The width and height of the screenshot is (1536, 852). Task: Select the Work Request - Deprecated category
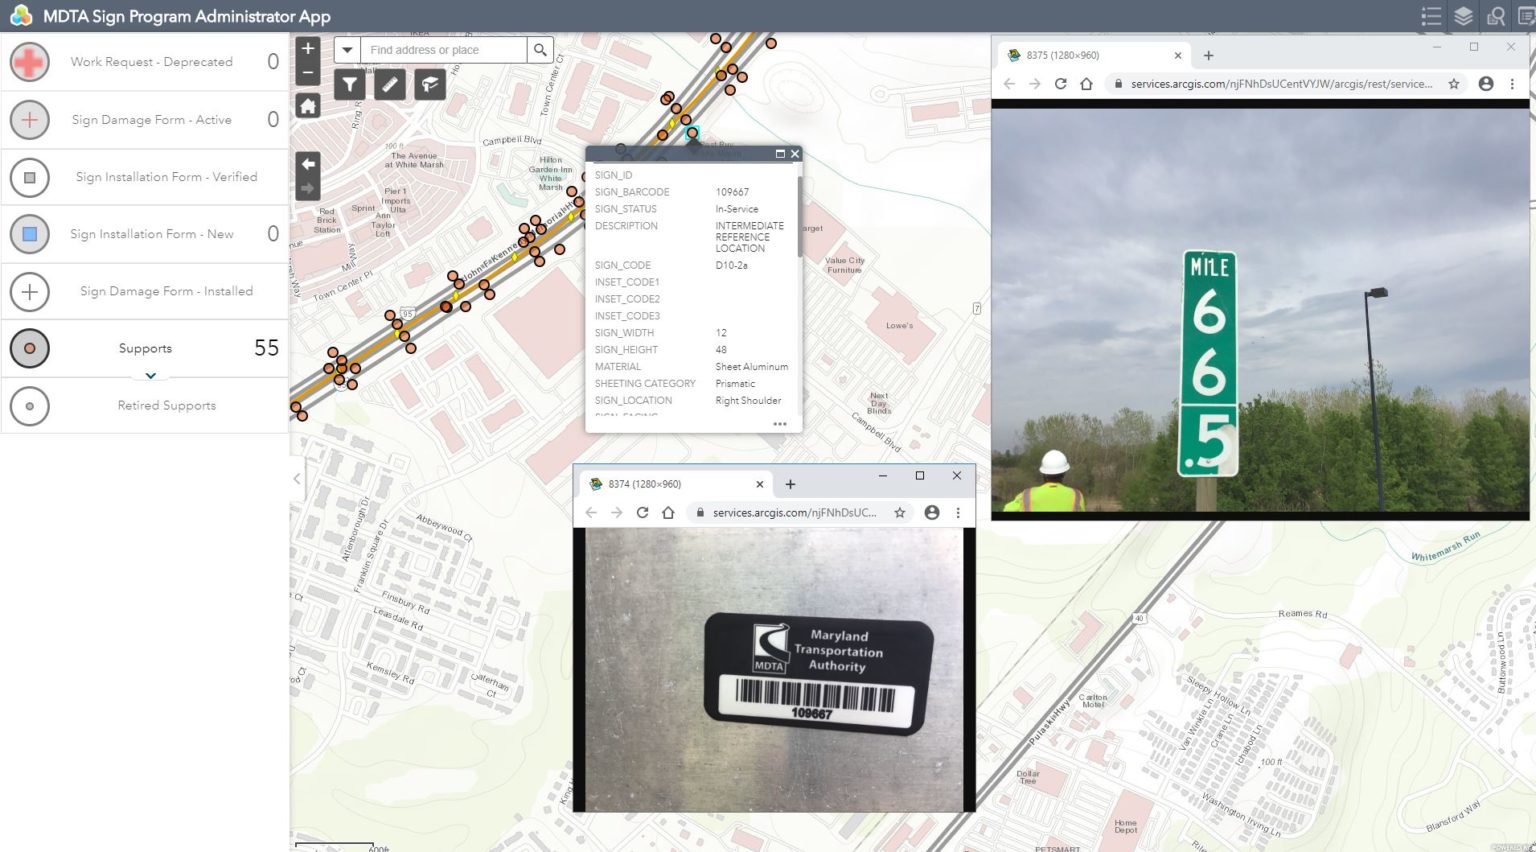click(152, 61)
